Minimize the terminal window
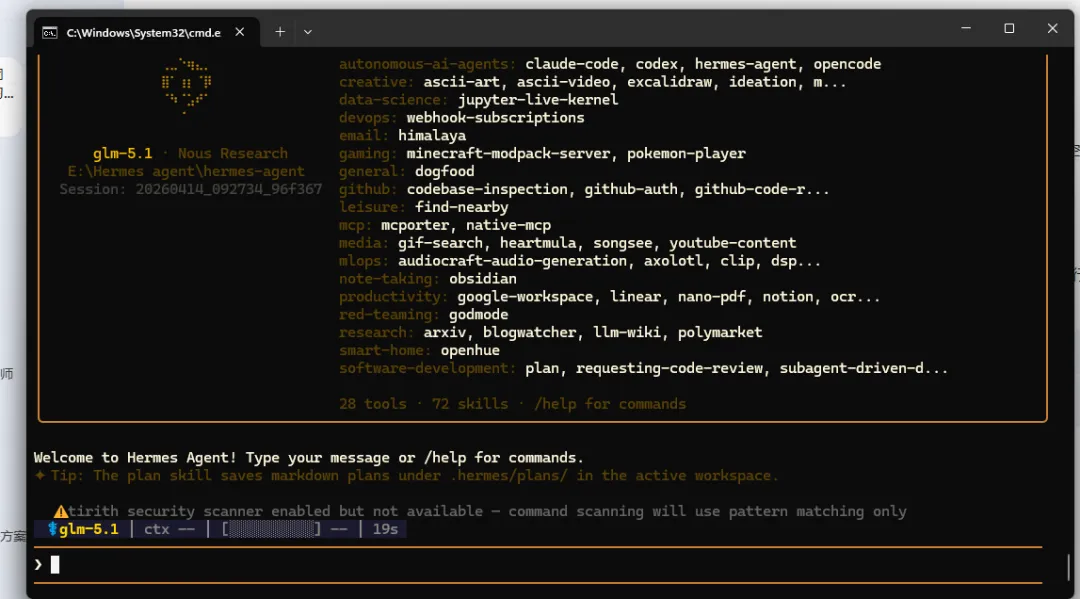 [966, 28]
